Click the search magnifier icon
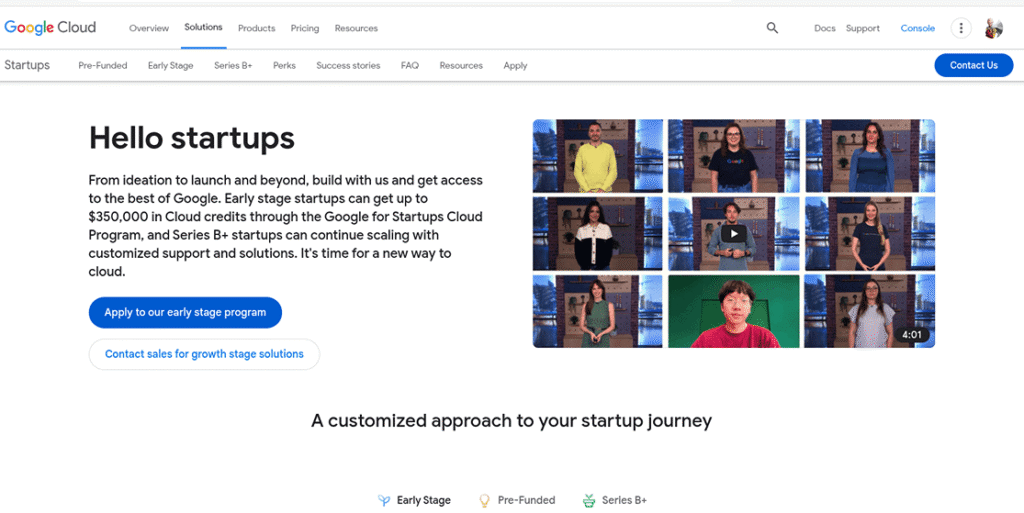Image resolution: width=1024 pixels, height=513 pixels. click(x=772, y=28)
